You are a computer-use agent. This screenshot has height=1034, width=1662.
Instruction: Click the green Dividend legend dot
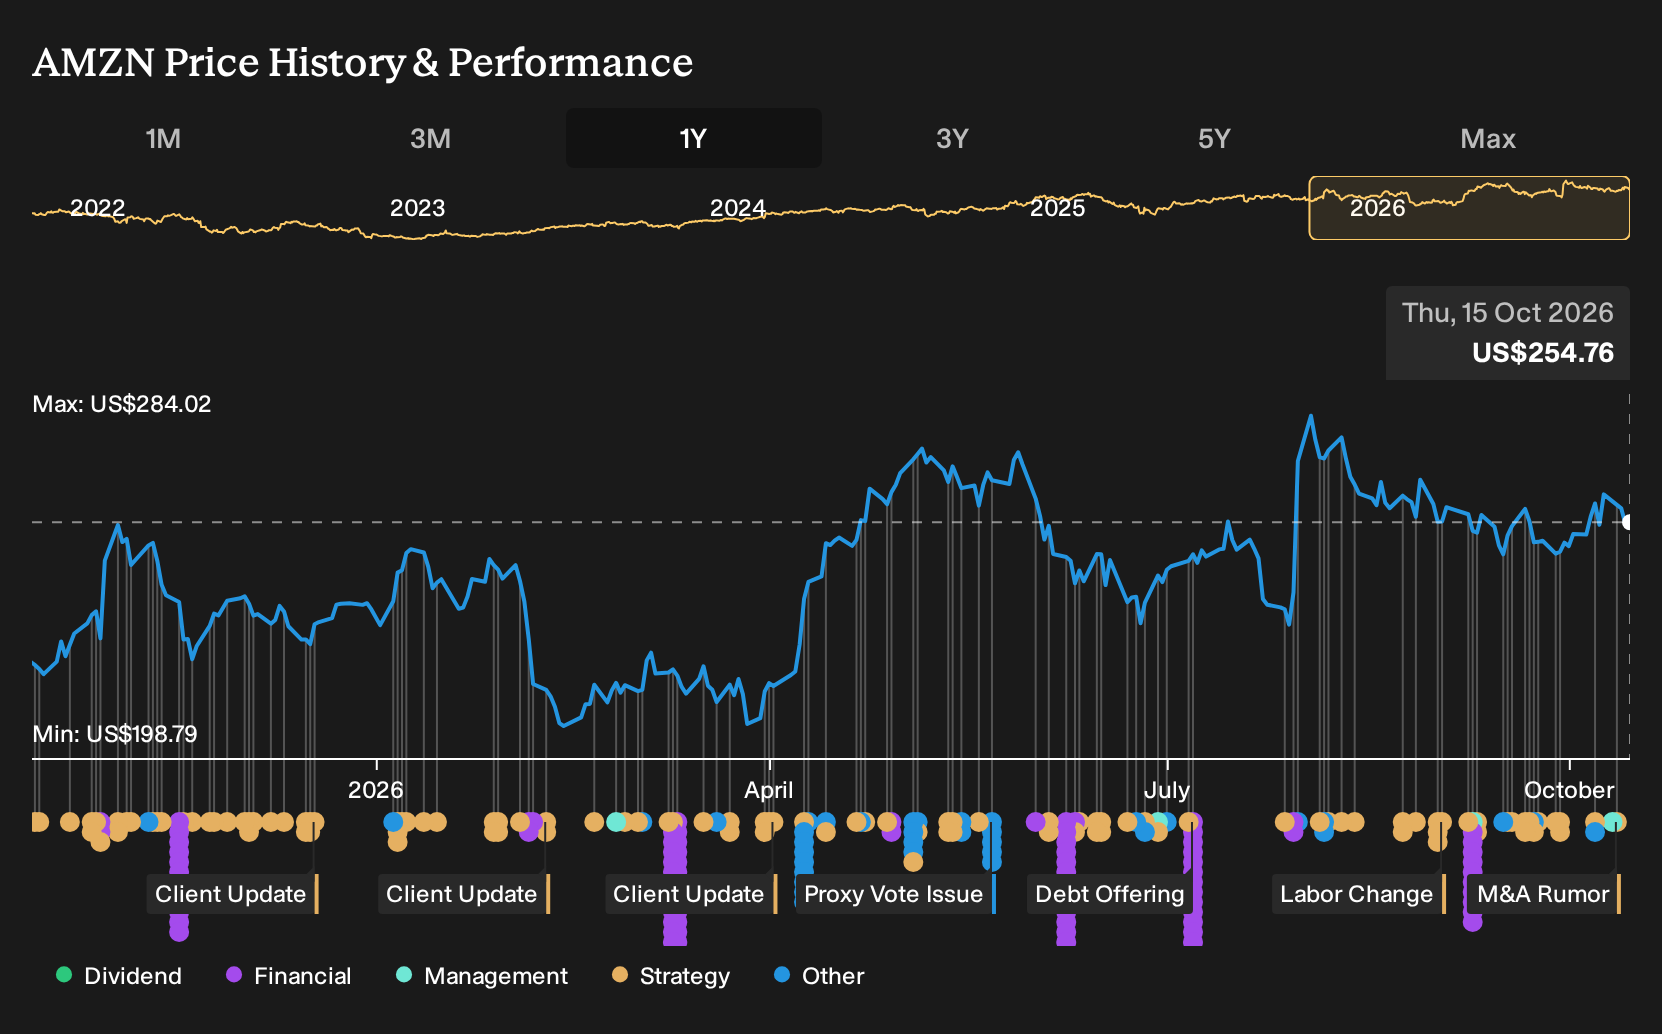tap(64, 975)
